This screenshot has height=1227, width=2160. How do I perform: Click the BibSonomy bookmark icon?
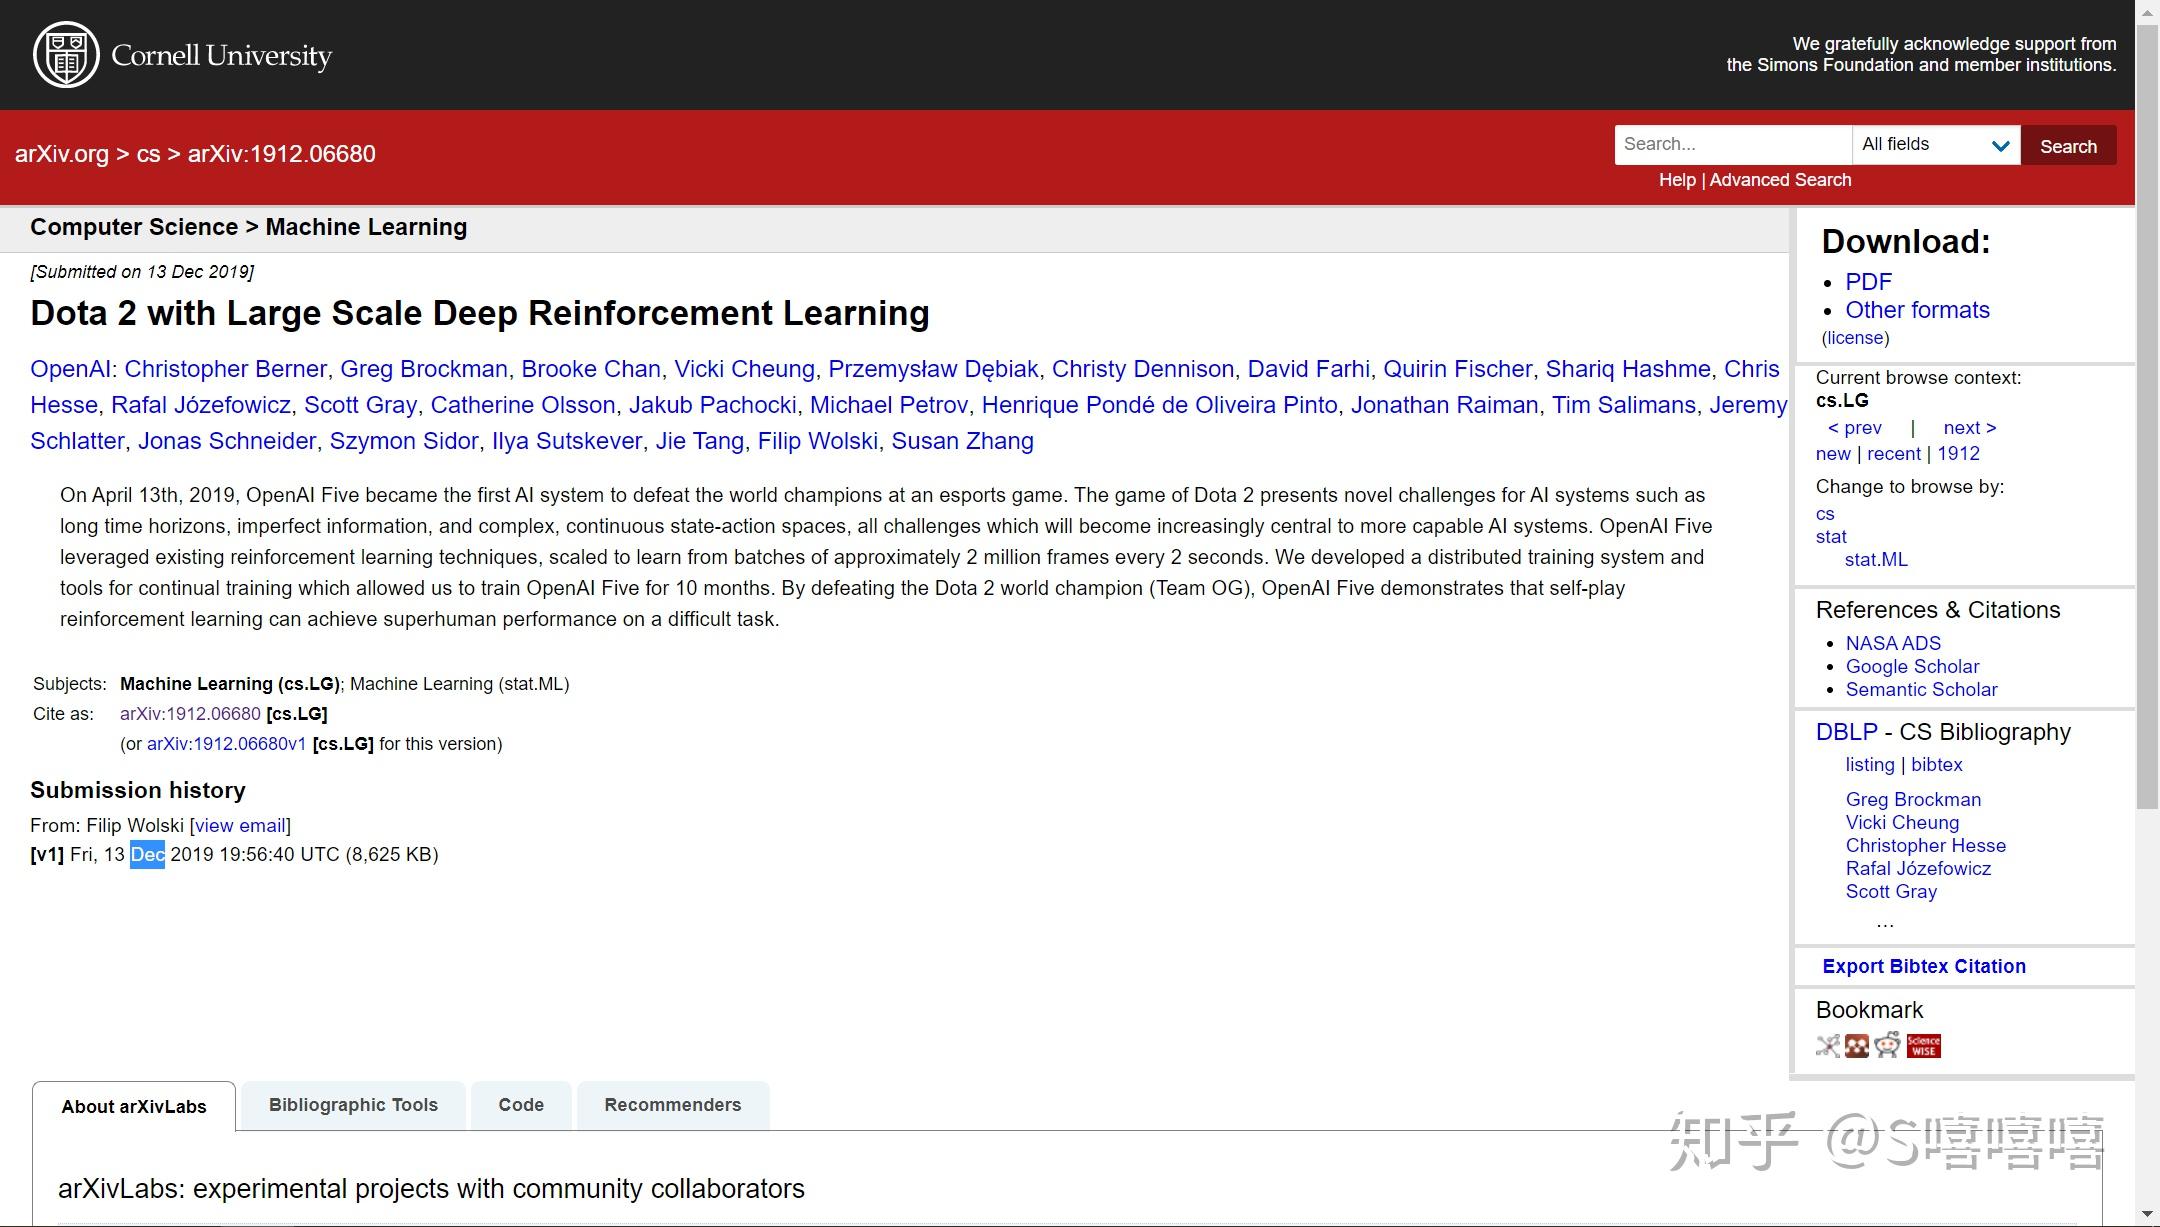coord(1828,1046)
